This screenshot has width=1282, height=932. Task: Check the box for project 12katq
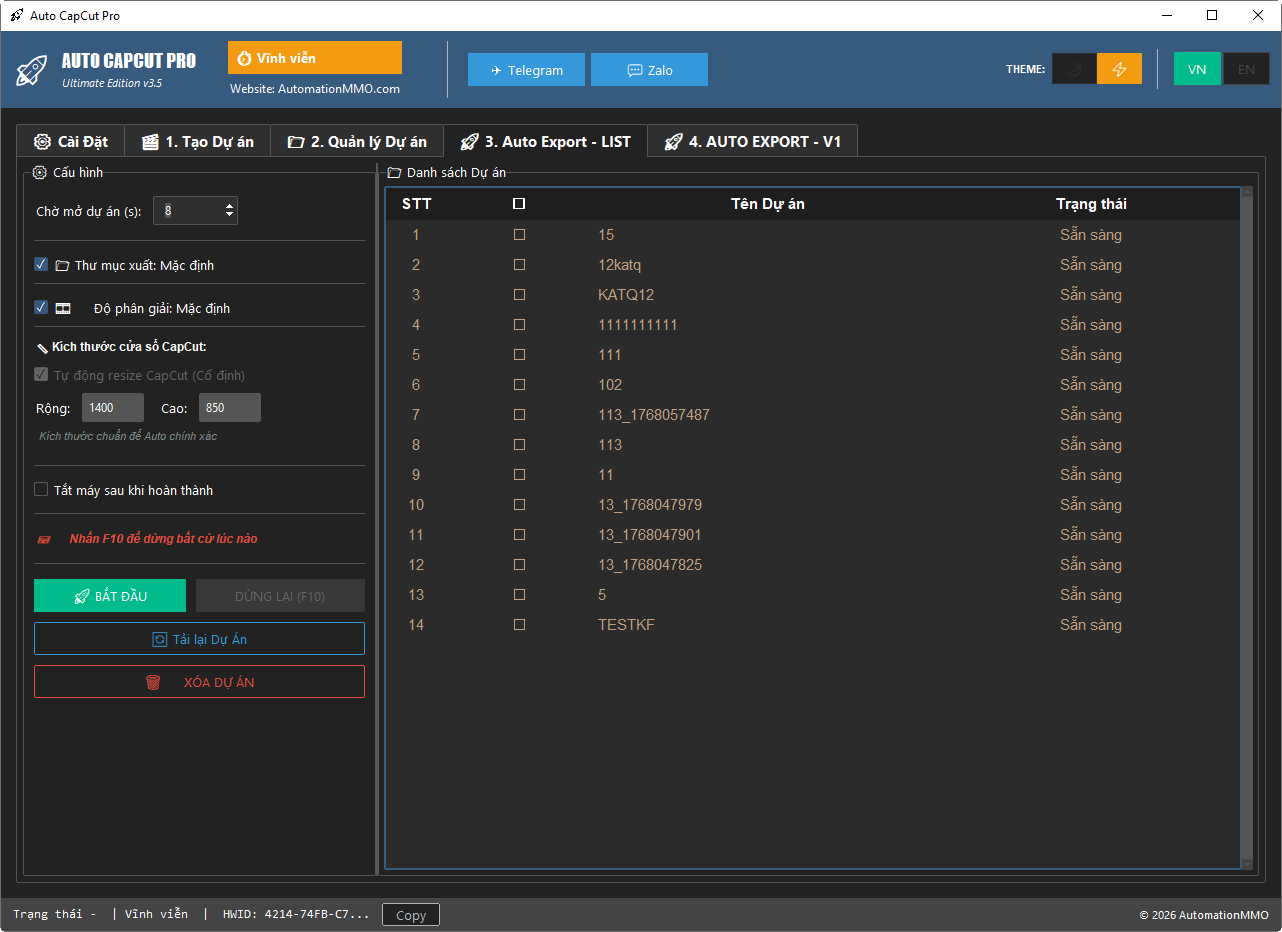tap(519, 265)
